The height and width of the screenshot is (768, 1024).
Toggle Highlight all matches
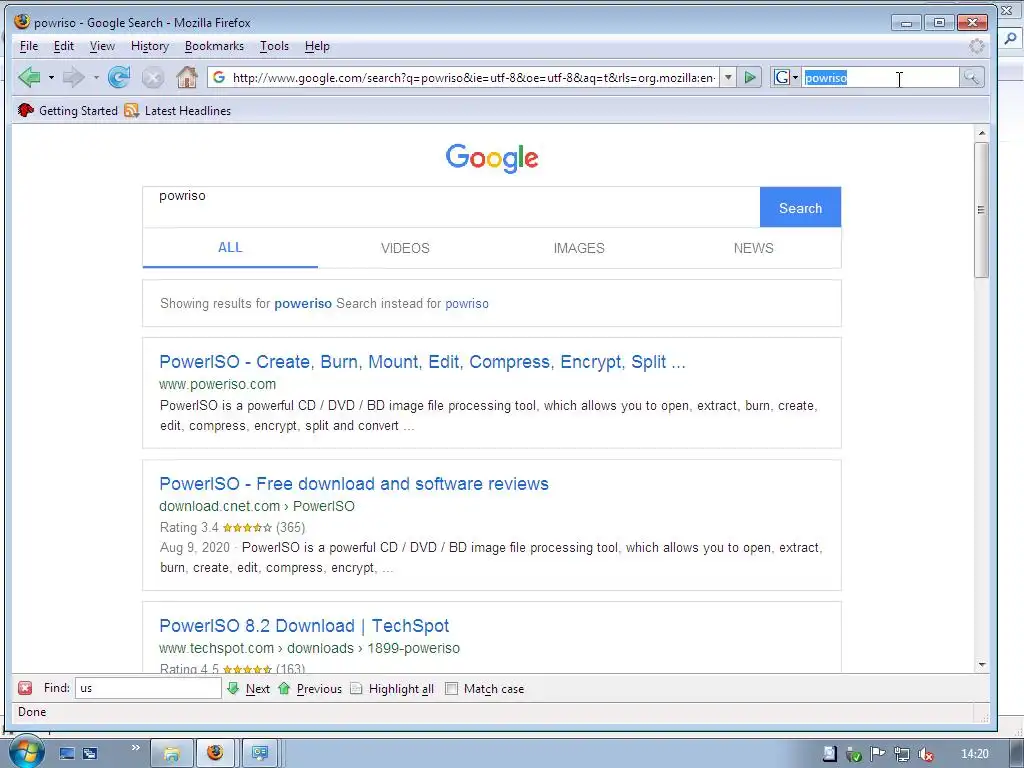point(392,688)
